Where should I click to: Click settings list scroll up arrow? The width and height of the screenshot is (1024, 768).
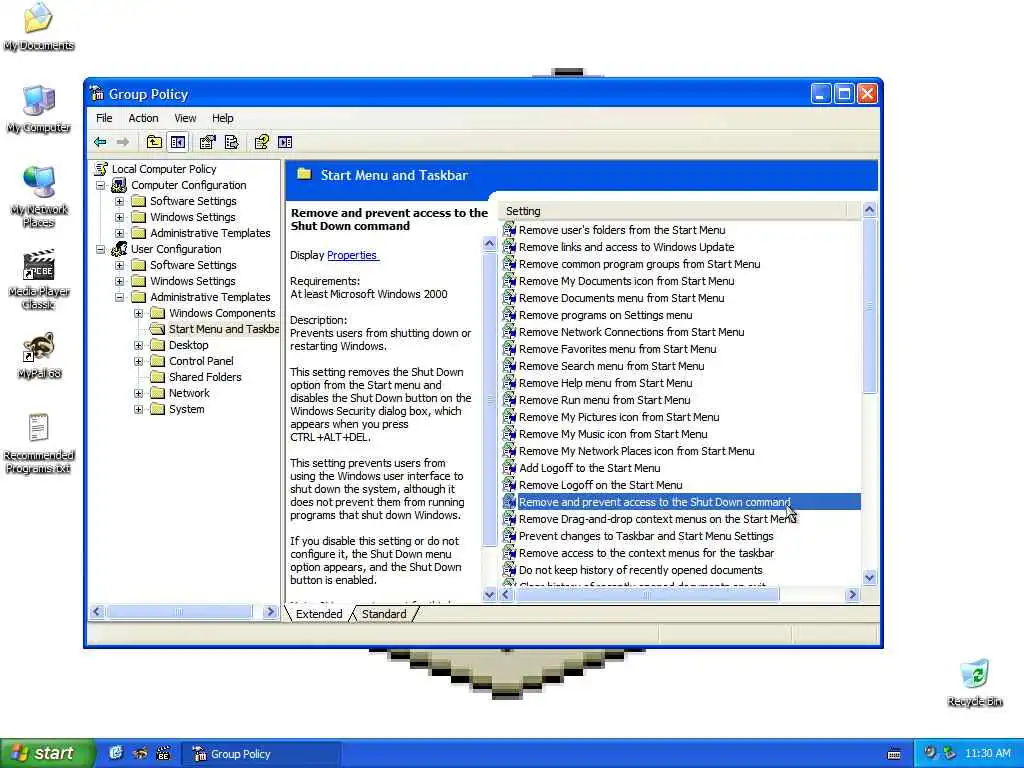(869, 210)
